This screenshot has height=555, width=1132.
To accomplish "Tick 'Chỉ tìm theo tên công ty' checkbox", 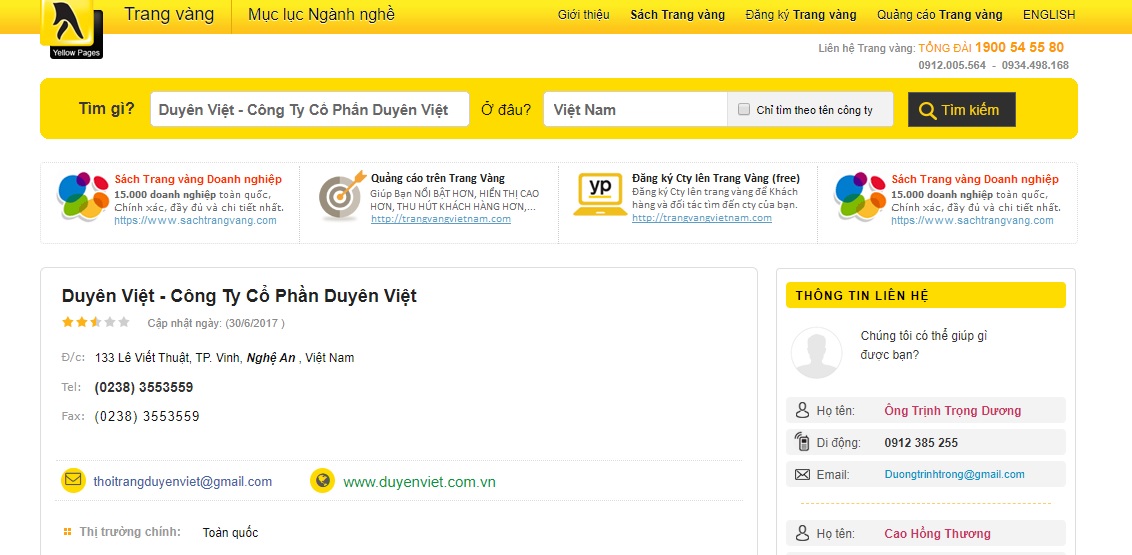I will coord(744,110).
